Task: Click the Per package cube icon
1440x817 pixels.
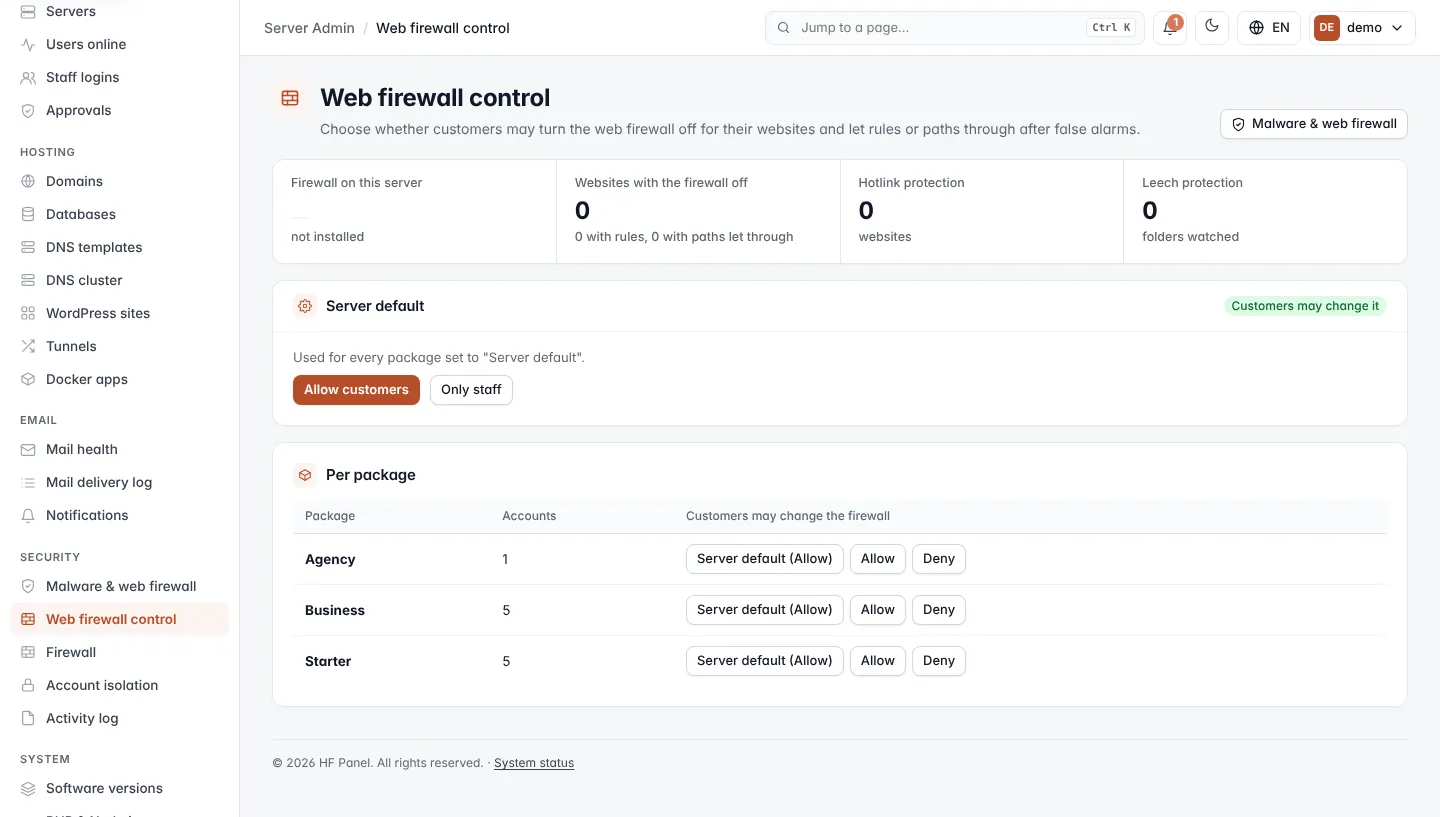Action: pyautogui.click(x=305, y=475)
